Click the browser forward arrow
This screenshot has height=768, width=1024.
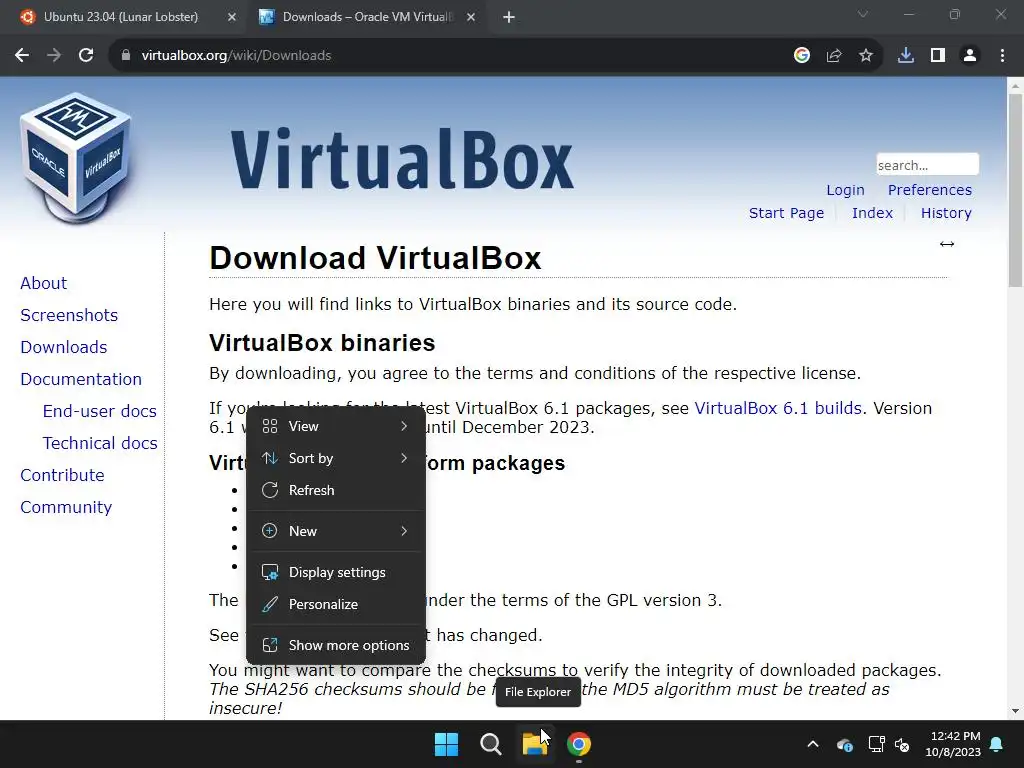click(54, 56)
